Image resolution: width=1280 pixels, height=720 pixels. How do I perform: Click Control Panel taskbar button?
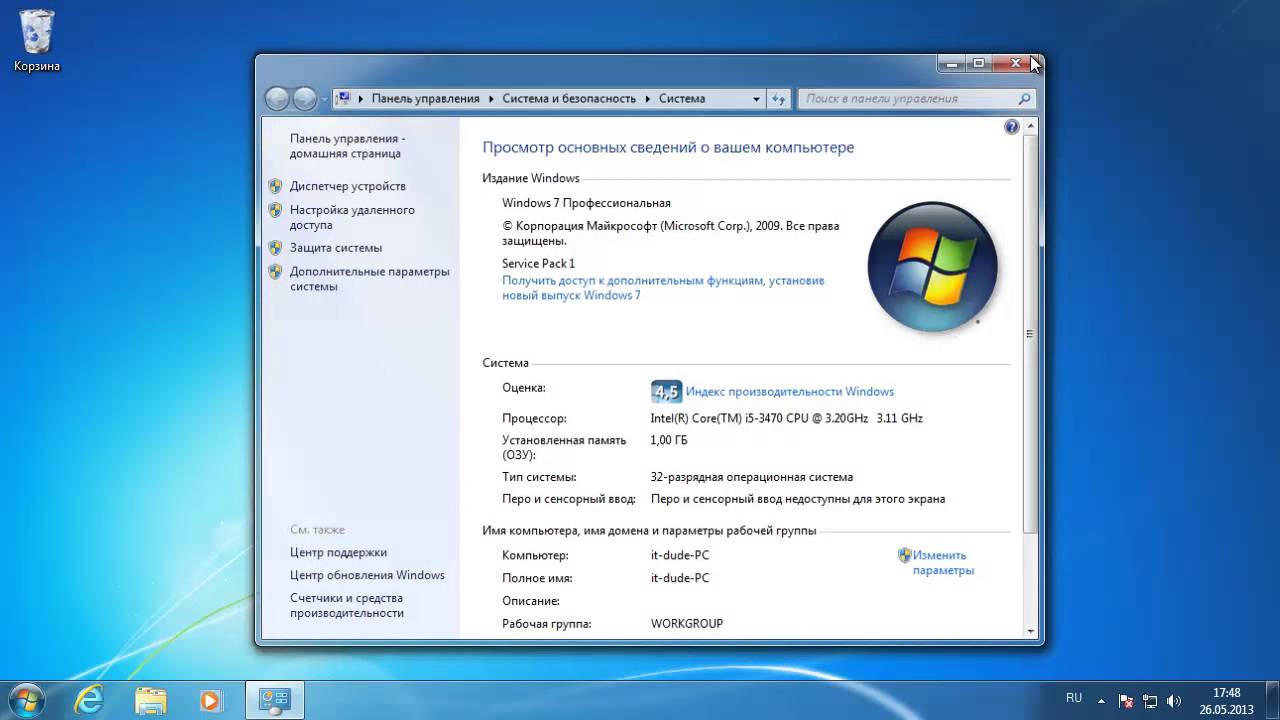pos(274,700)
